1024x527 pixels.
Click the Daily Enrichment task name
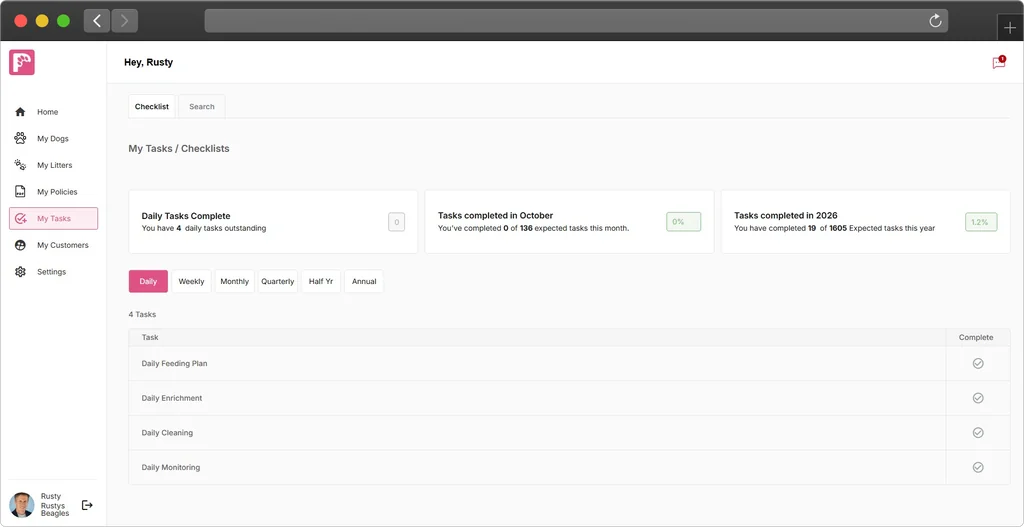172,398
